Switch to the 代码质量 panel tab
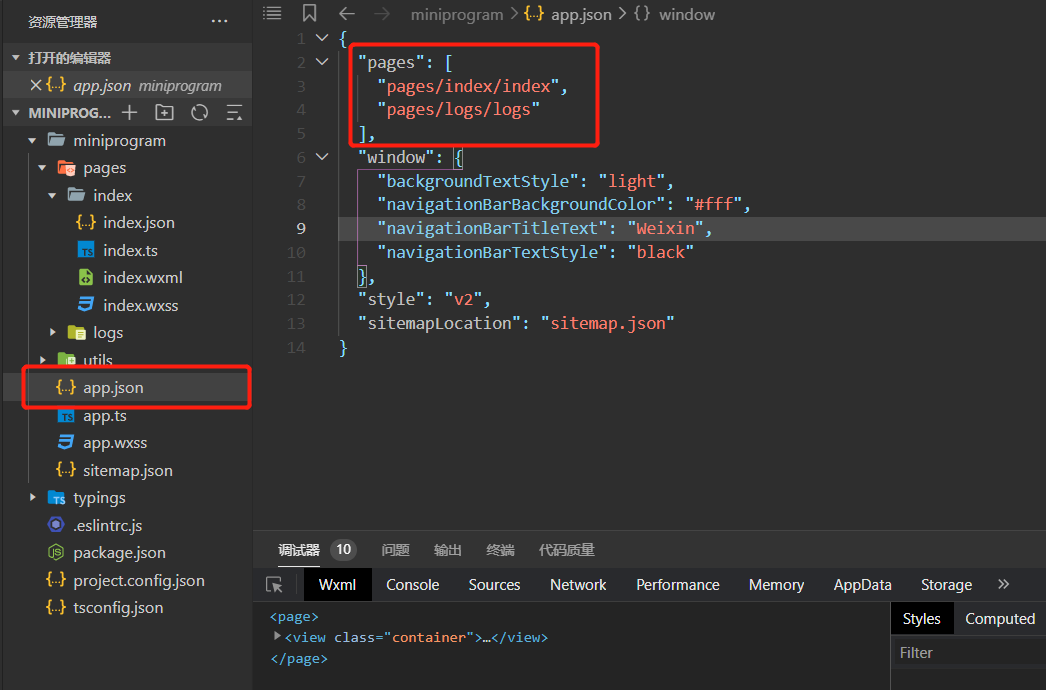The height and width of the screenshot is (690, 1046). click(x=566, y=550)
